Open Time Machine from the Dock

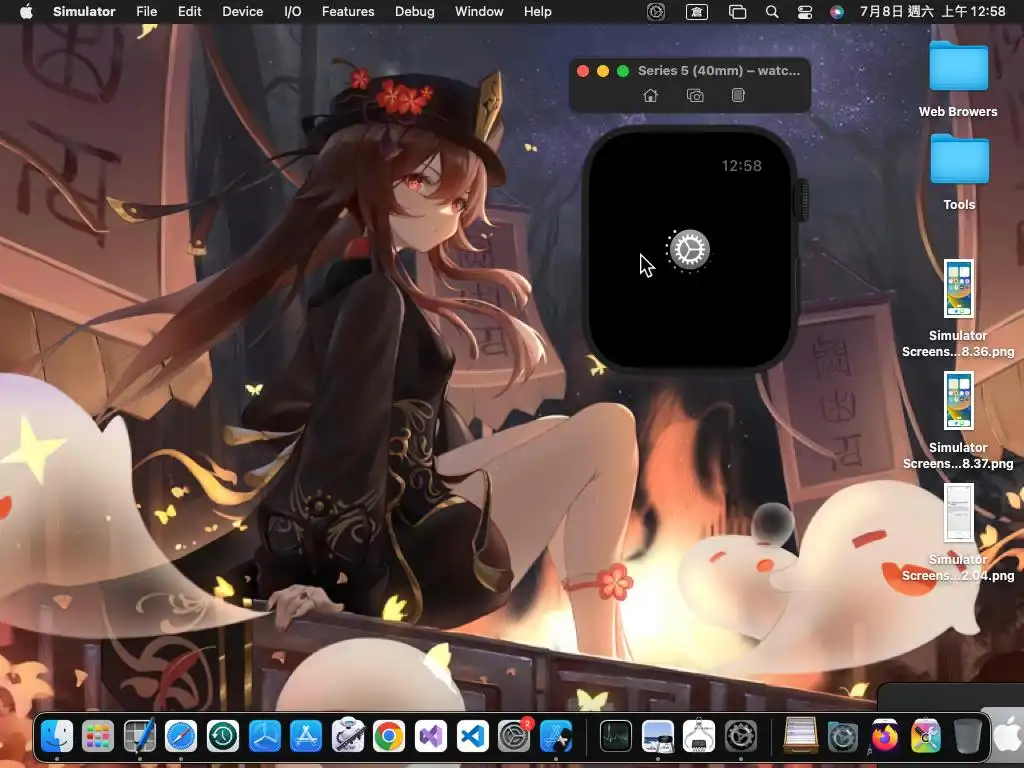(223, 736)
